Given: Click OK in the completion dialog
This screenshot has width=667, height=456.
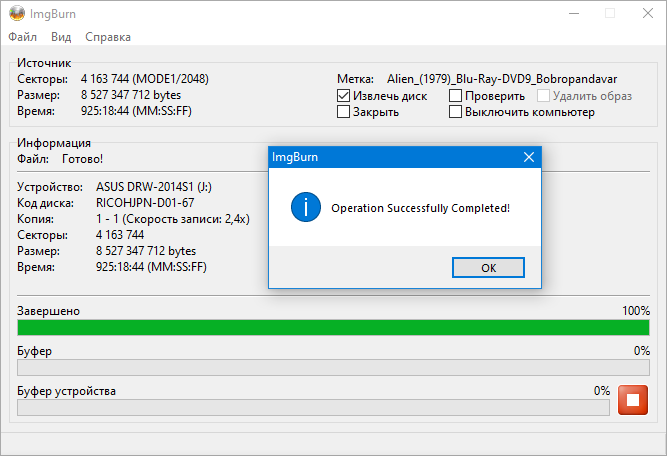Looking at the screenshot, I should pos(488,268).
